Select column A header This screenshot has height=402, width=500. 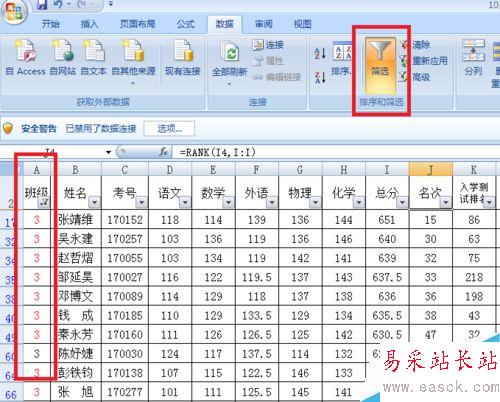coord(37,170)
